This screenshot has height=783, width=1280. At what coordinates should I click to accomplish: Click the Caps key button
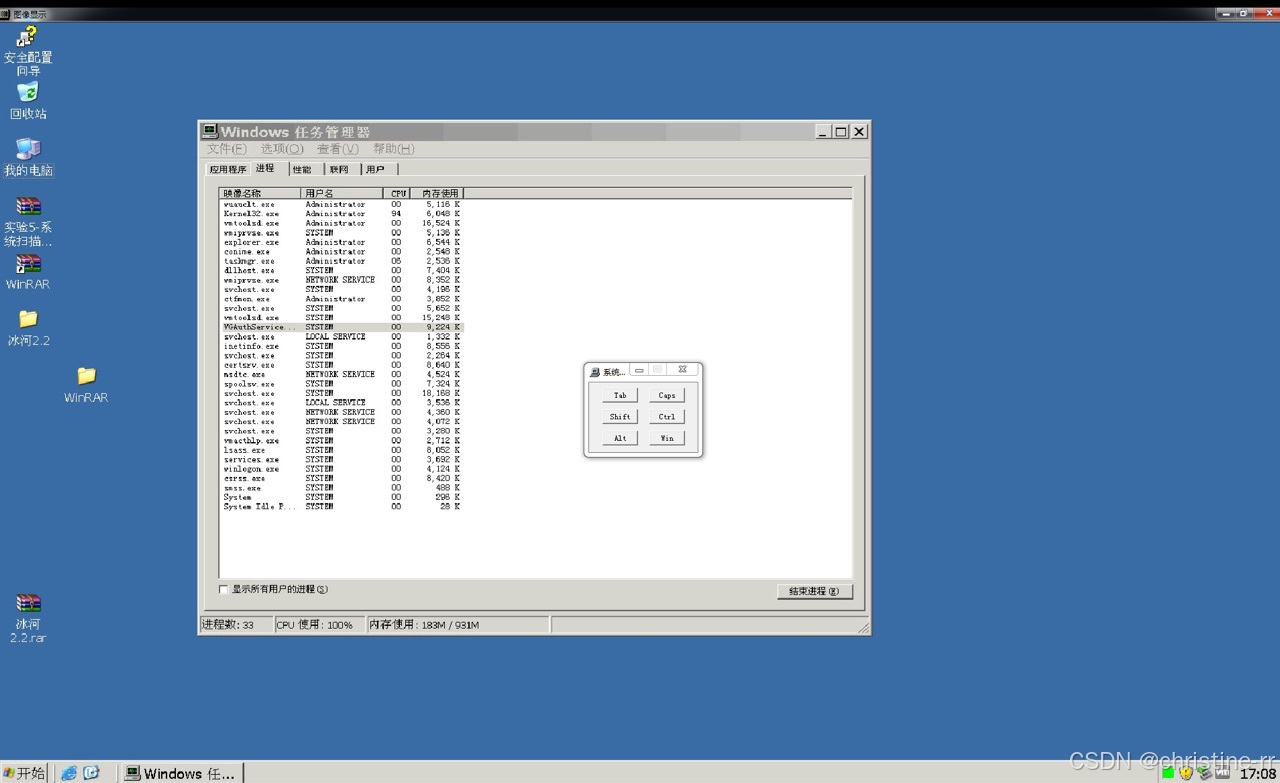[x=667, y=395]
